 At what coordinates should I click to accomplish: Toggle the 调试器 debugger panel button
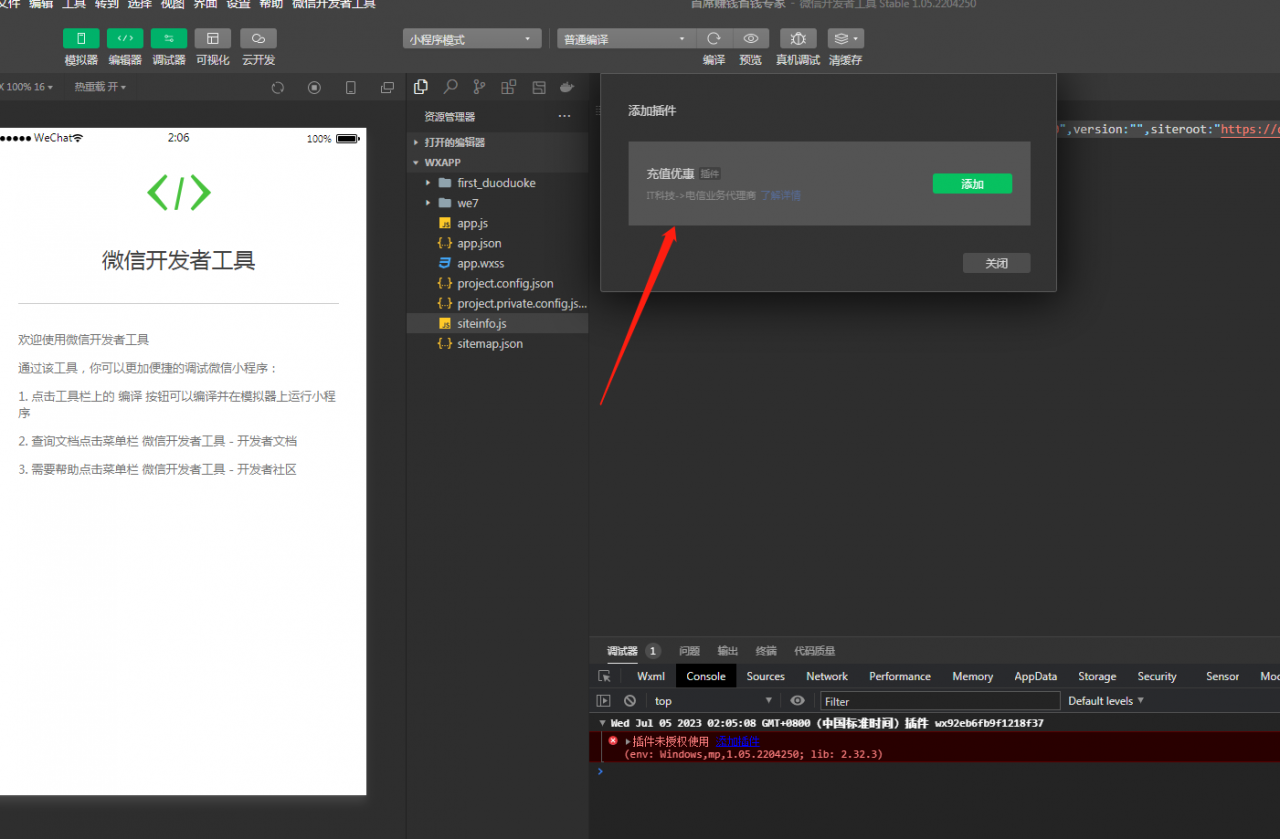(x=169, y=38)
